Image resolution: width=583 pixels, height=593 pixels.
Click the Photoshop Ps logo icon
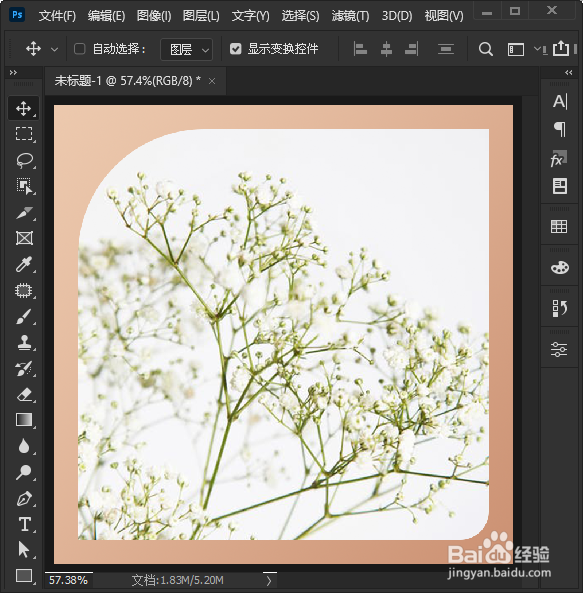pyautogui.click(x=17, y=15)
